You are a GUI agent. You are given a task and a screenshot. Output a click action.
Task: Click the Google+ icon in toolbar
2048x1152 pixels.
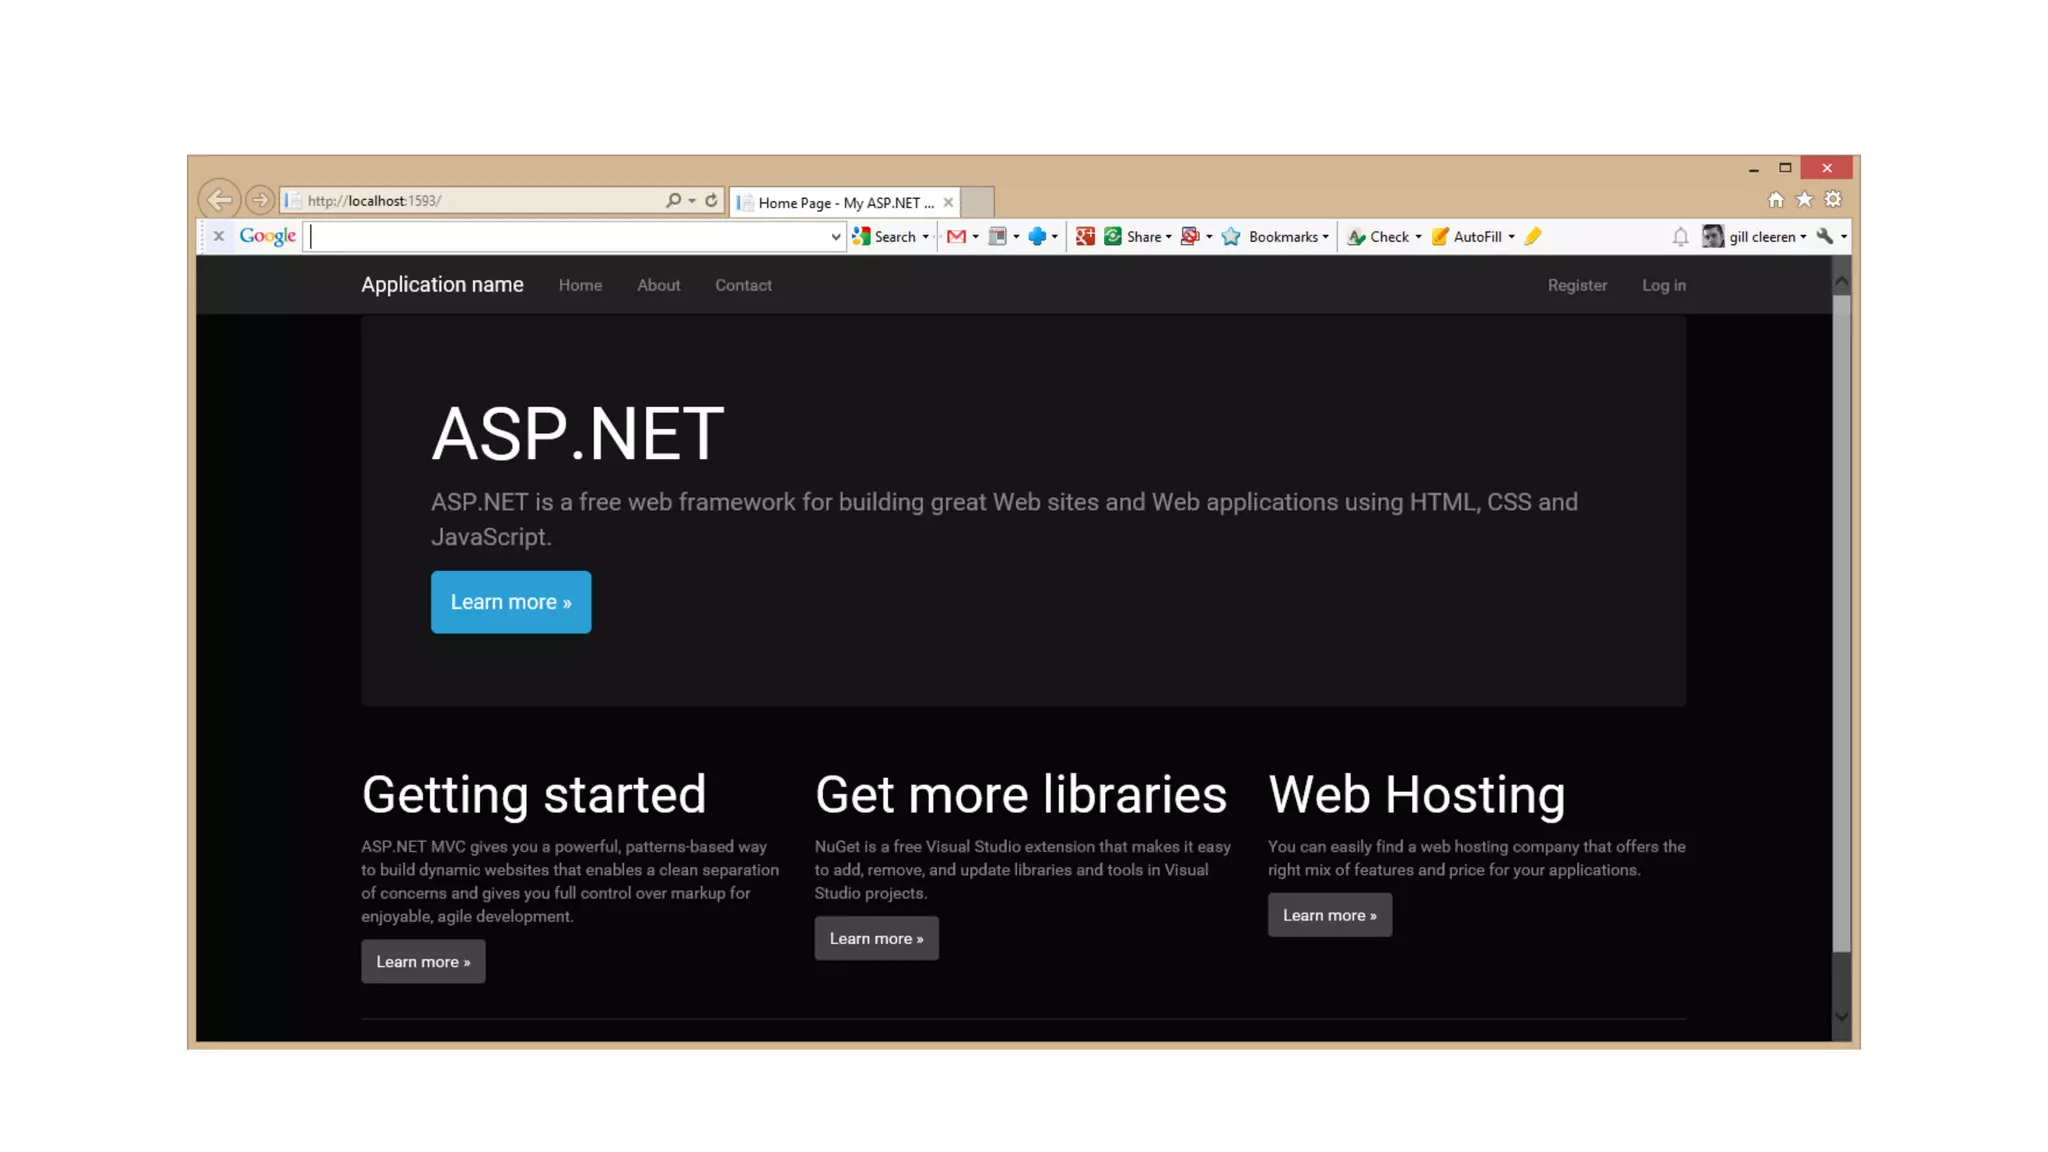(x=1085, y=237)
